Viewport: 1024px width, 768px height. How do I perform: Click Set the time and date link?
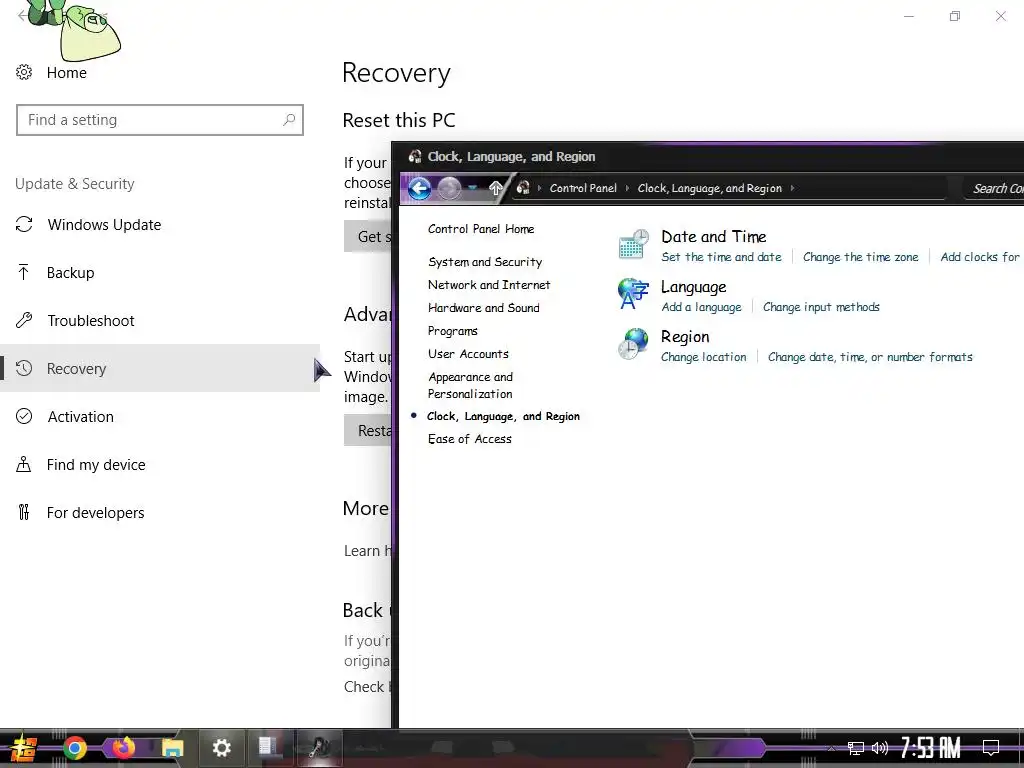coord(721,257)
